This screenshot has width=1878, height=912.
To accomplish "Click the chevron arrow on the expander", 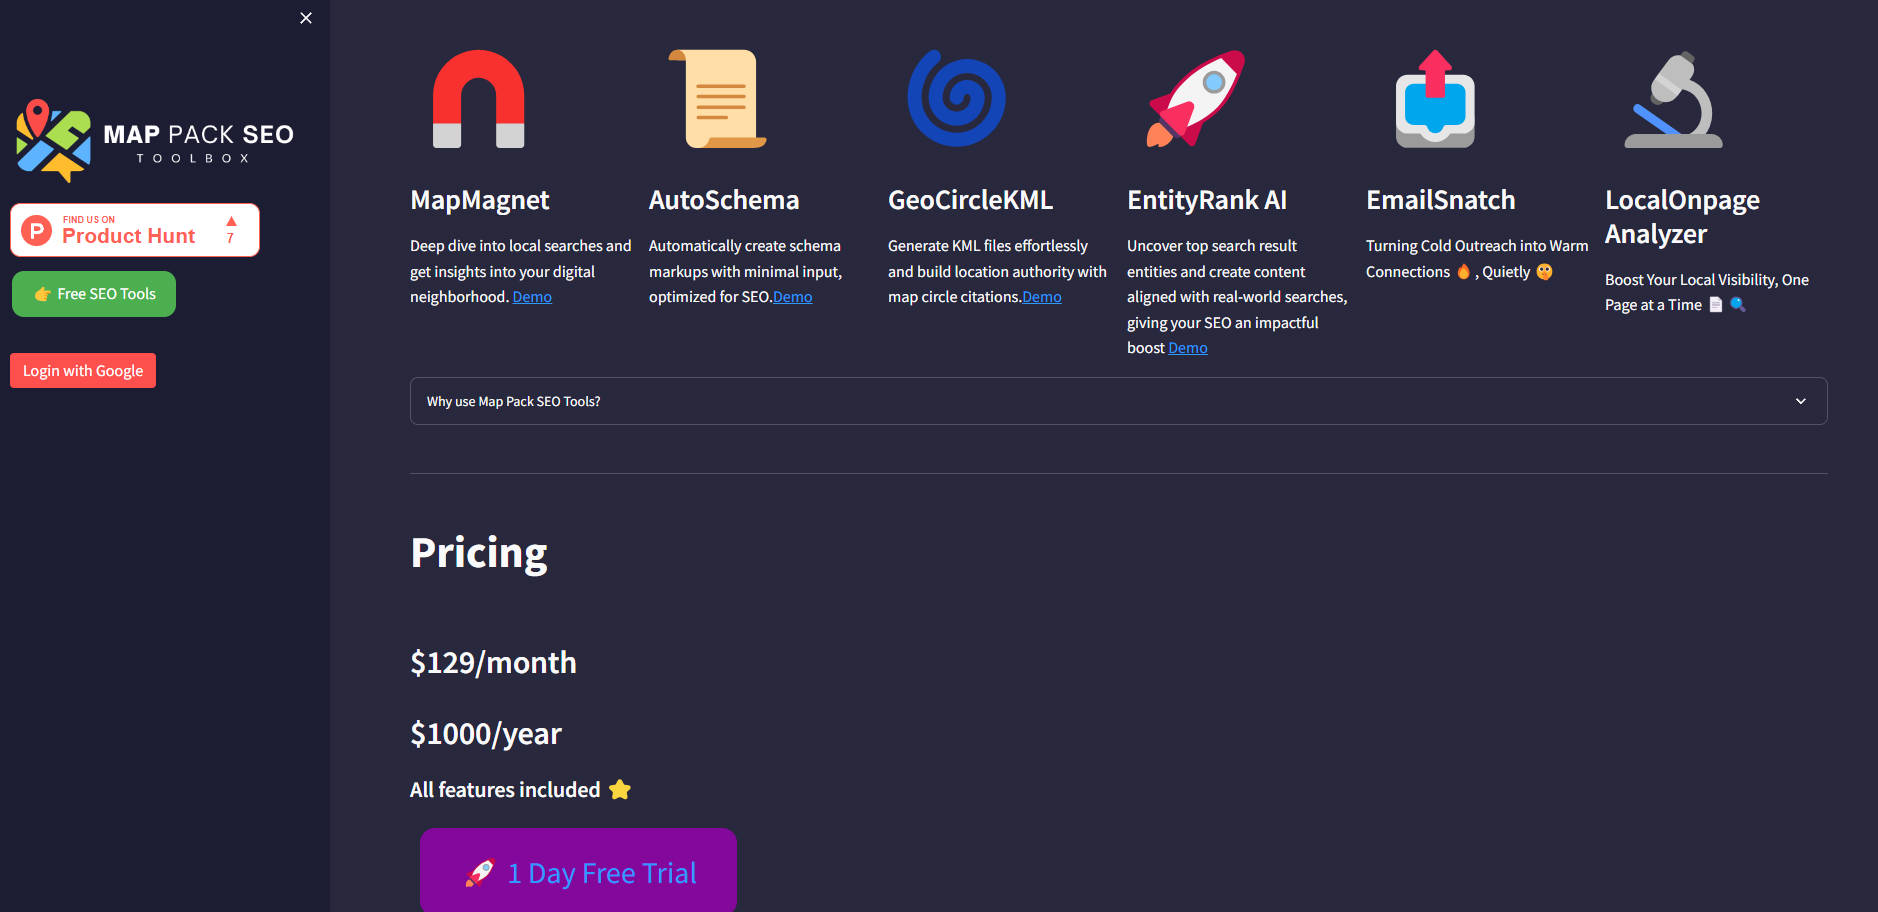I will click(x=1800, y=401).
